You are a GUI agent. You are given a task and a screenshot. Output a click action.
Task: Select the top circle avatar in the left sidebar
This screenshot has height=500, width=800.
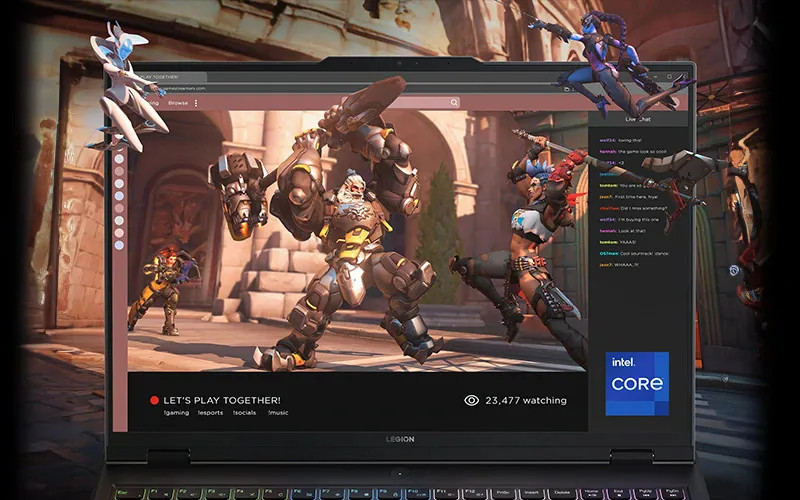[x=119, y=158]
